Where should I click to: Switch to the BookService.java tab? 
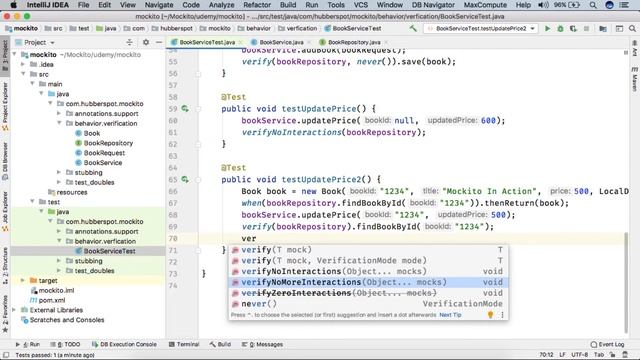pyautogui.click(x=281, y=42)
